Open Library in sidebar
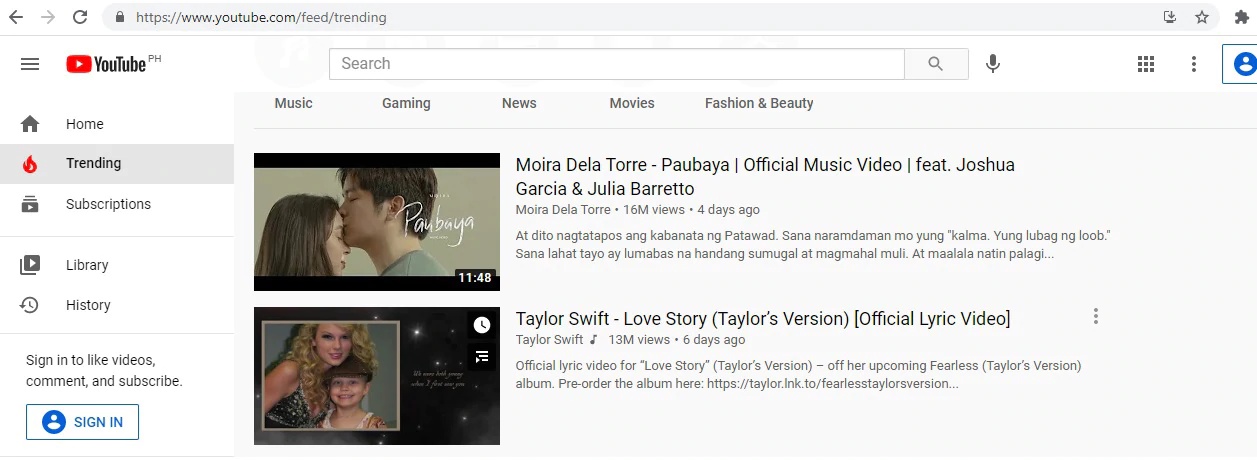This screenshot has width=1257, height=460. (x=87, y=265)
